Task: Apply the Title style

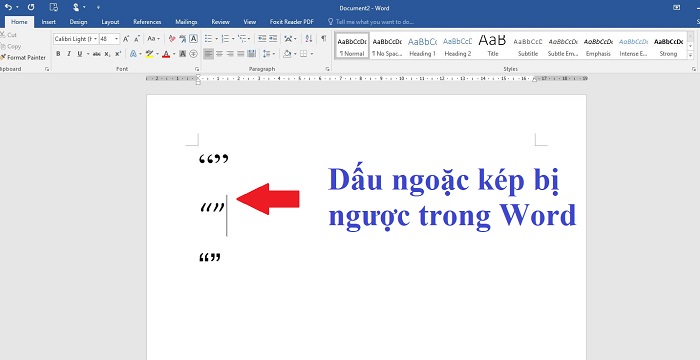Action: tap(493, 46)
